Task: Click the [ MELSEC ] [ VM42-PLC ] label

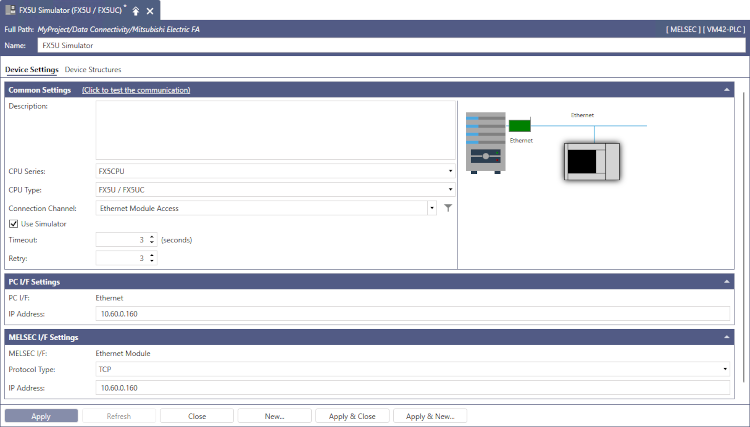Action: coord(706,29)
